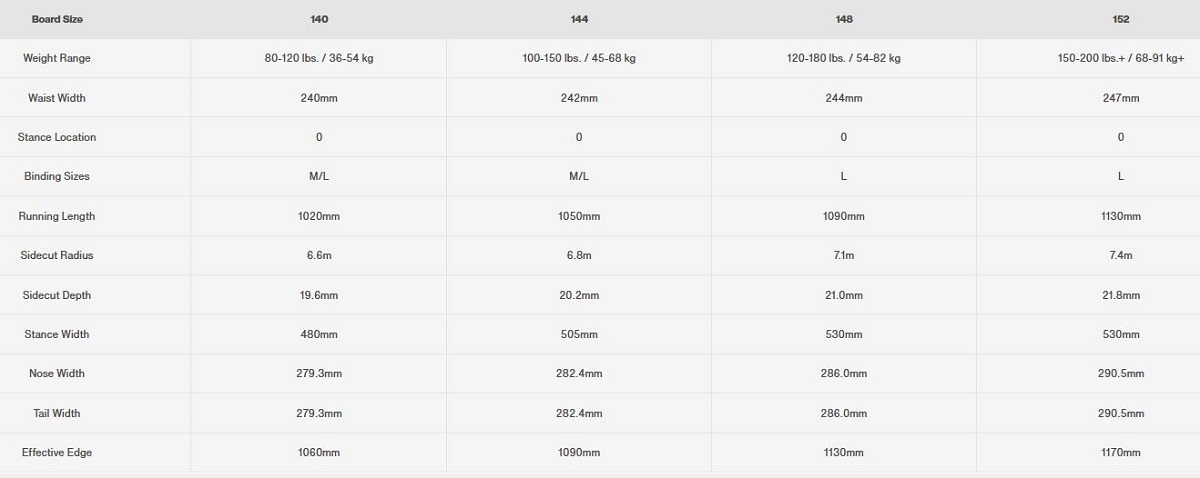Select the 152 board size header

click(1121, 19)
